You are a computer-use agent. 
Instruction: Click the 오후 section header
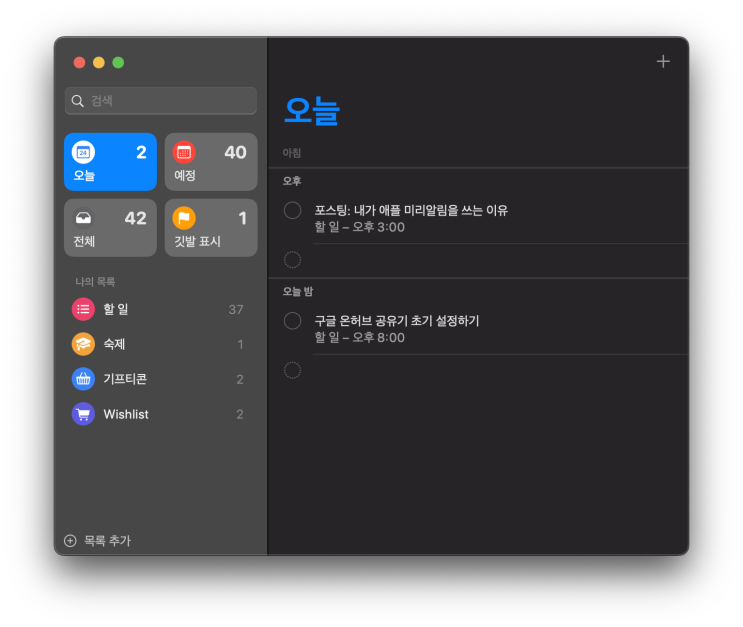coord(292,181)
